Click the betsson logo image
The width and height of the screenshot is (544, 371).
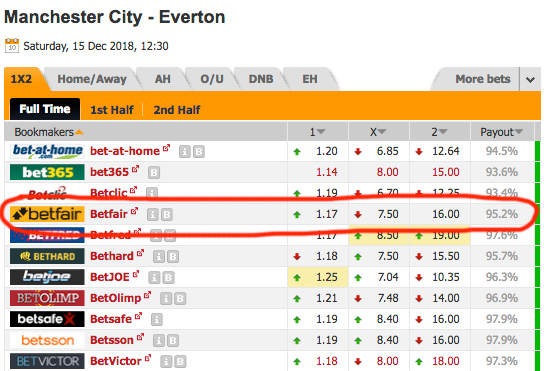47,340
